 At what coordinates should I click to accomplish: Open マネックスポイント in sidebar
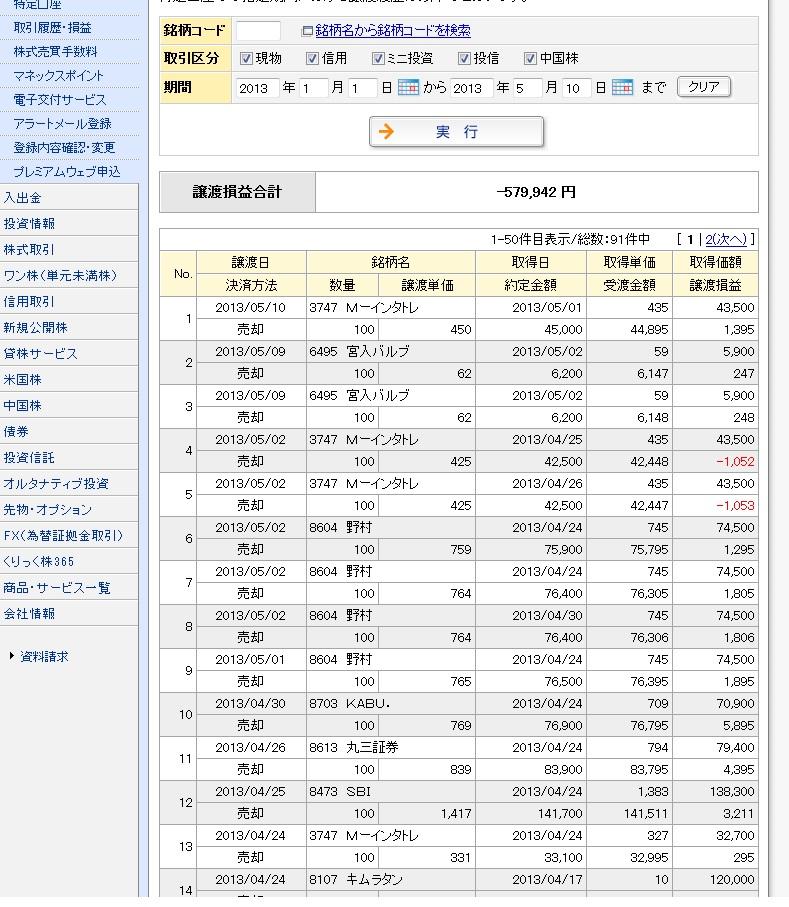pyautogui.click(x=58, y=76)
